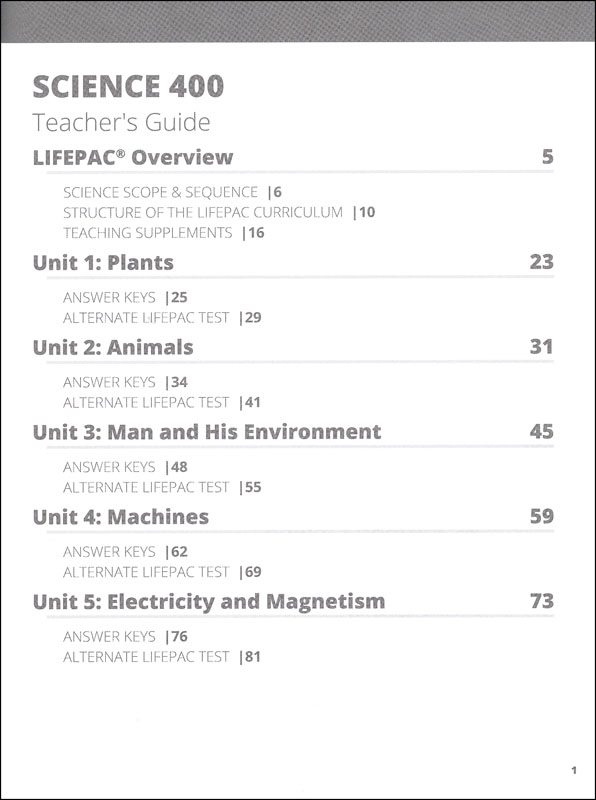The width and height of the screenshot is (596, 800).
Task: Open Unit 5: Electricity and Magnetism heading
Action: pos(209,602)
